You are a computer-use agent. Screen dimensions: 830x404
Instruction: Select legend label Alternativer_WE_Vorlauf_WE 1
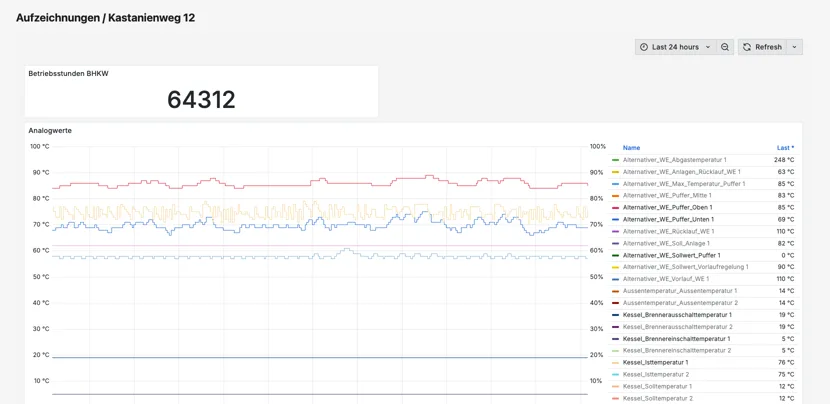point(666,279)
